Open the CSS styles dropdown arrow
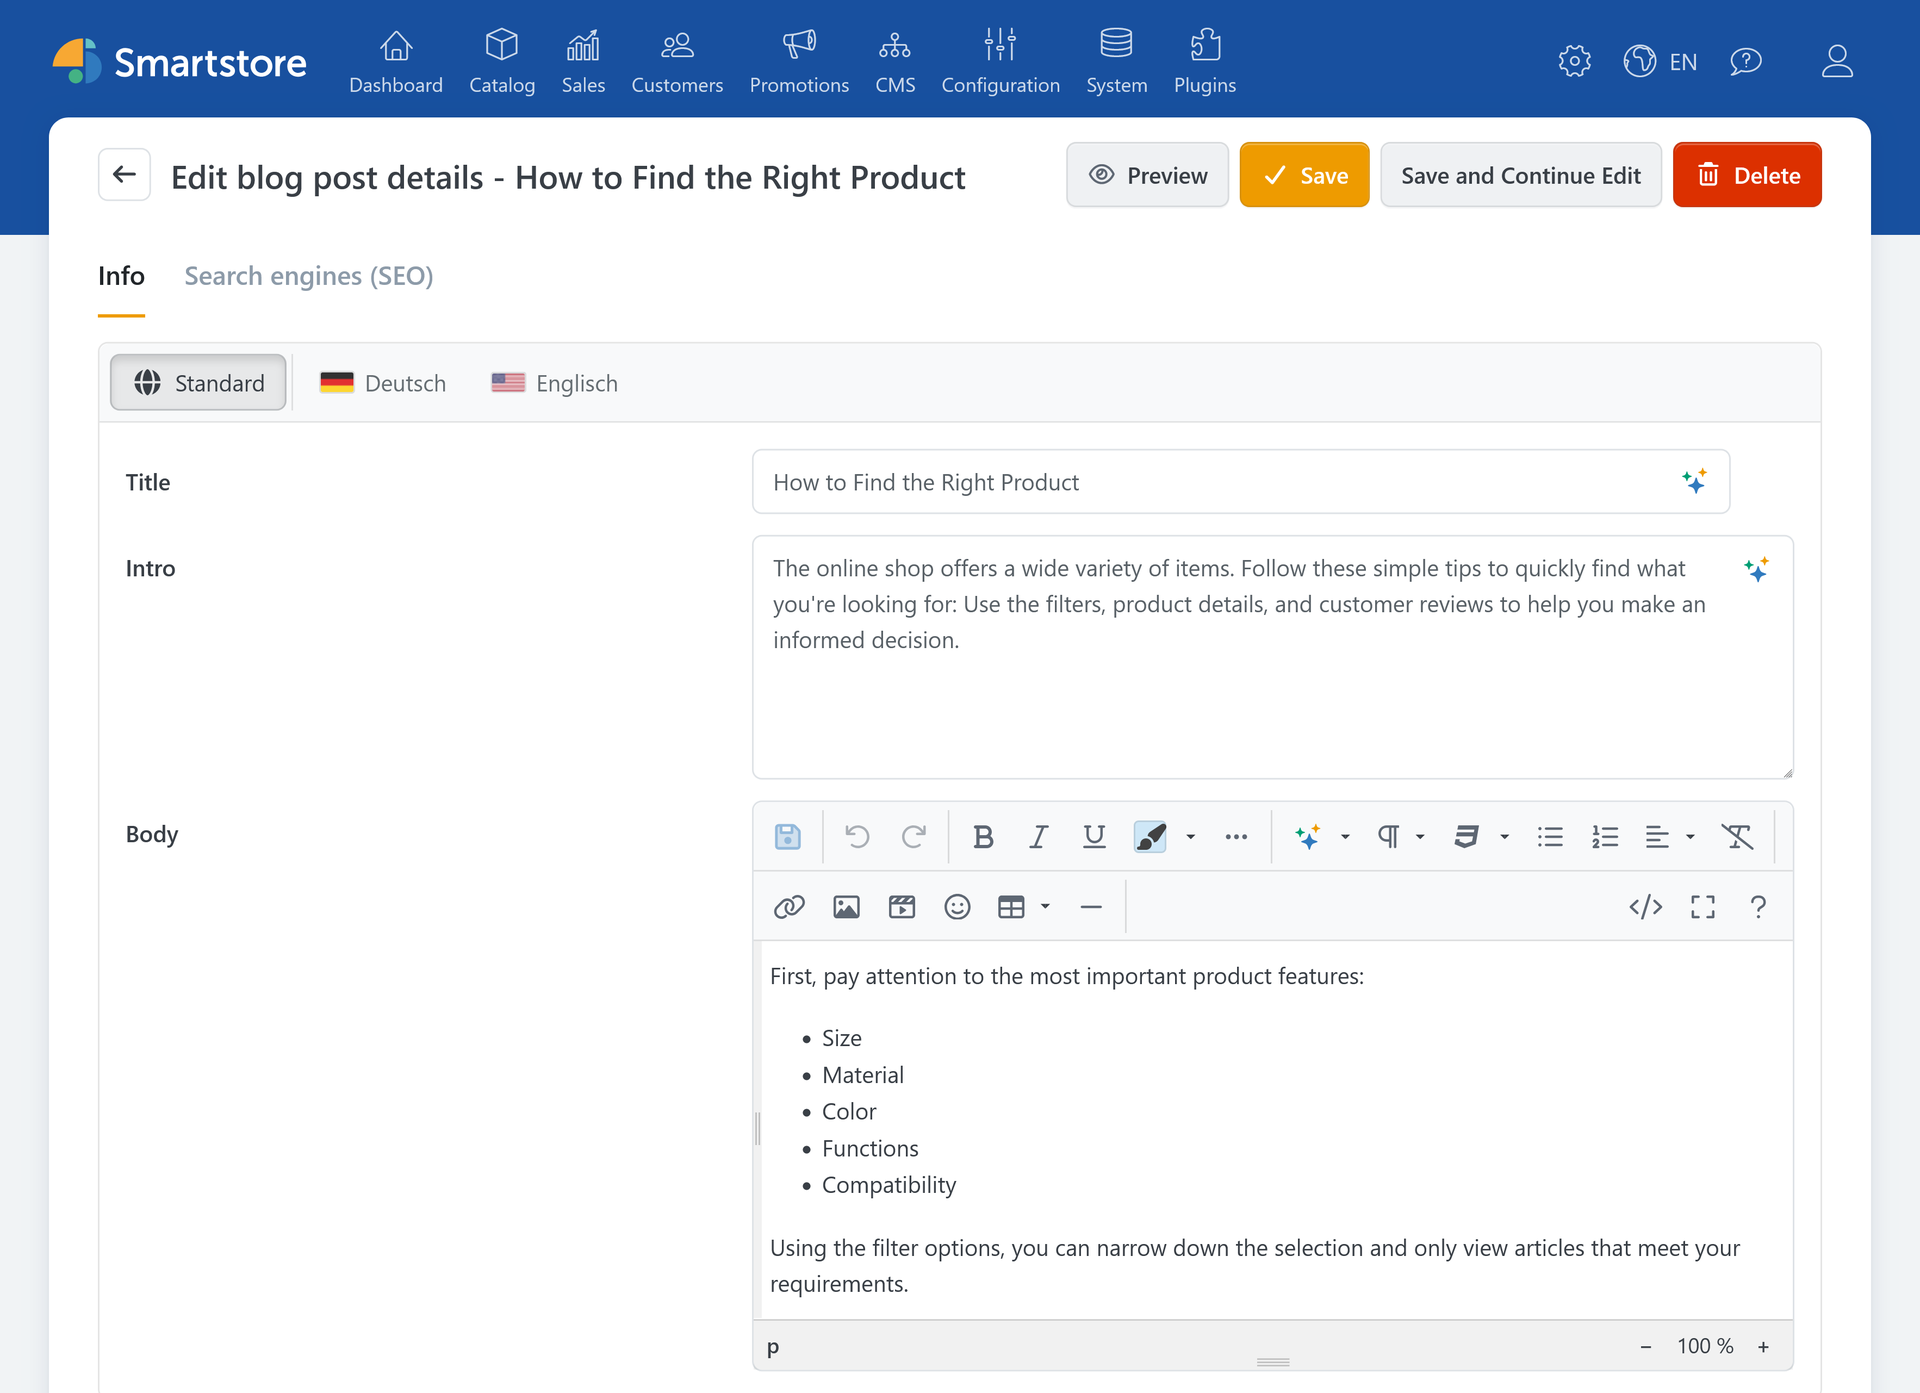This screenshot has height=1393, width=1920. pos(1504,836)
